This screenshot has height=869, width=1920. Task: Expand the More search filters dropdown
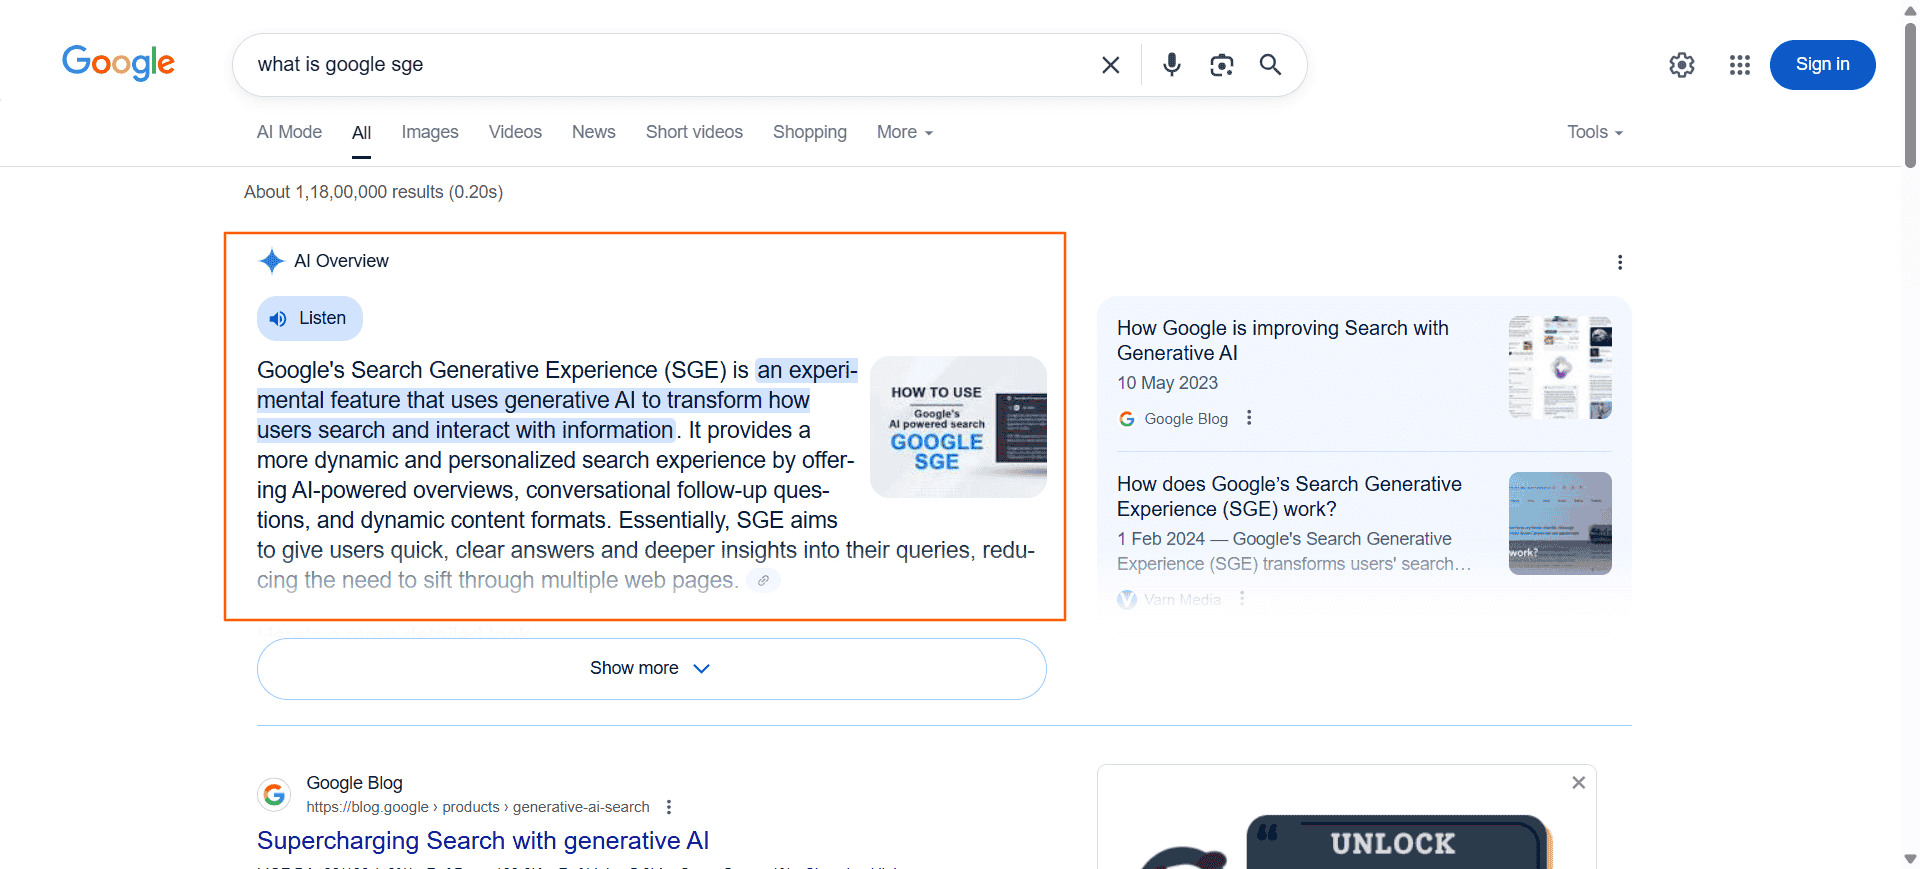click(x=904, y=132)
